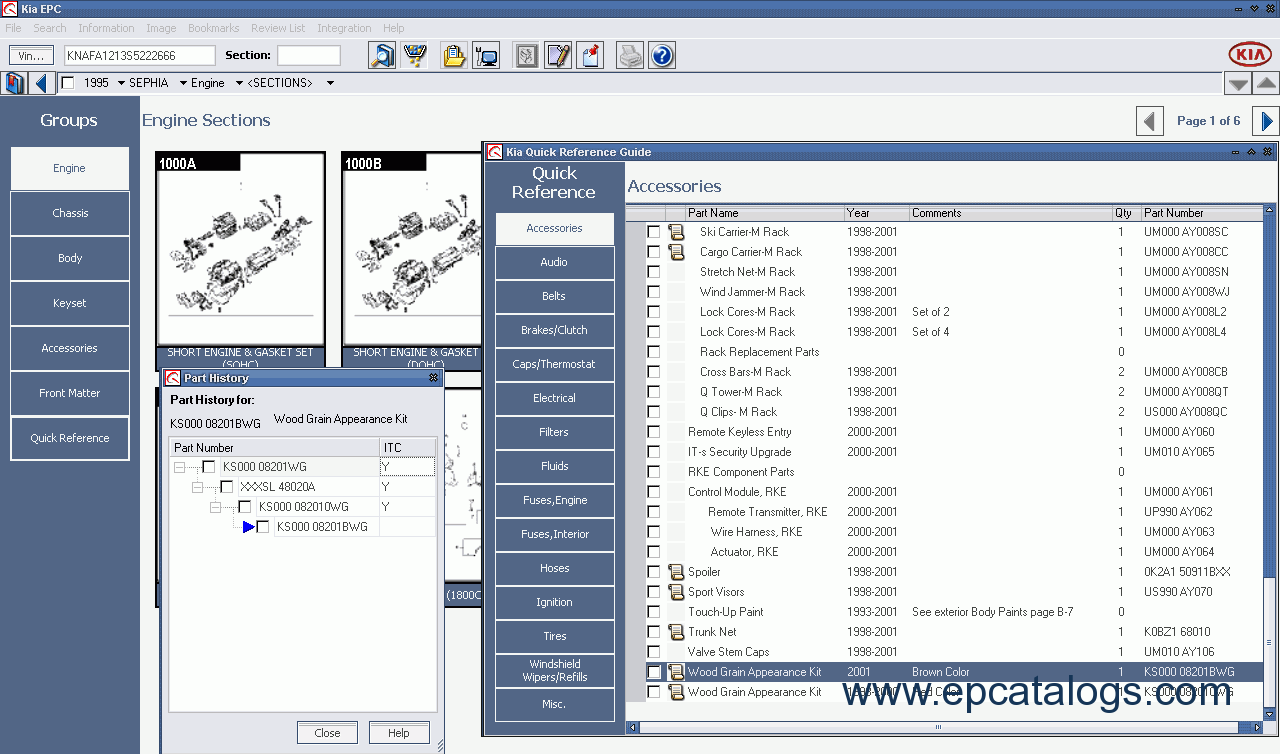The width and height of the screenshot is (1280, 754).
Task: Go back using the blue left arrow
Action: (41, 83)
